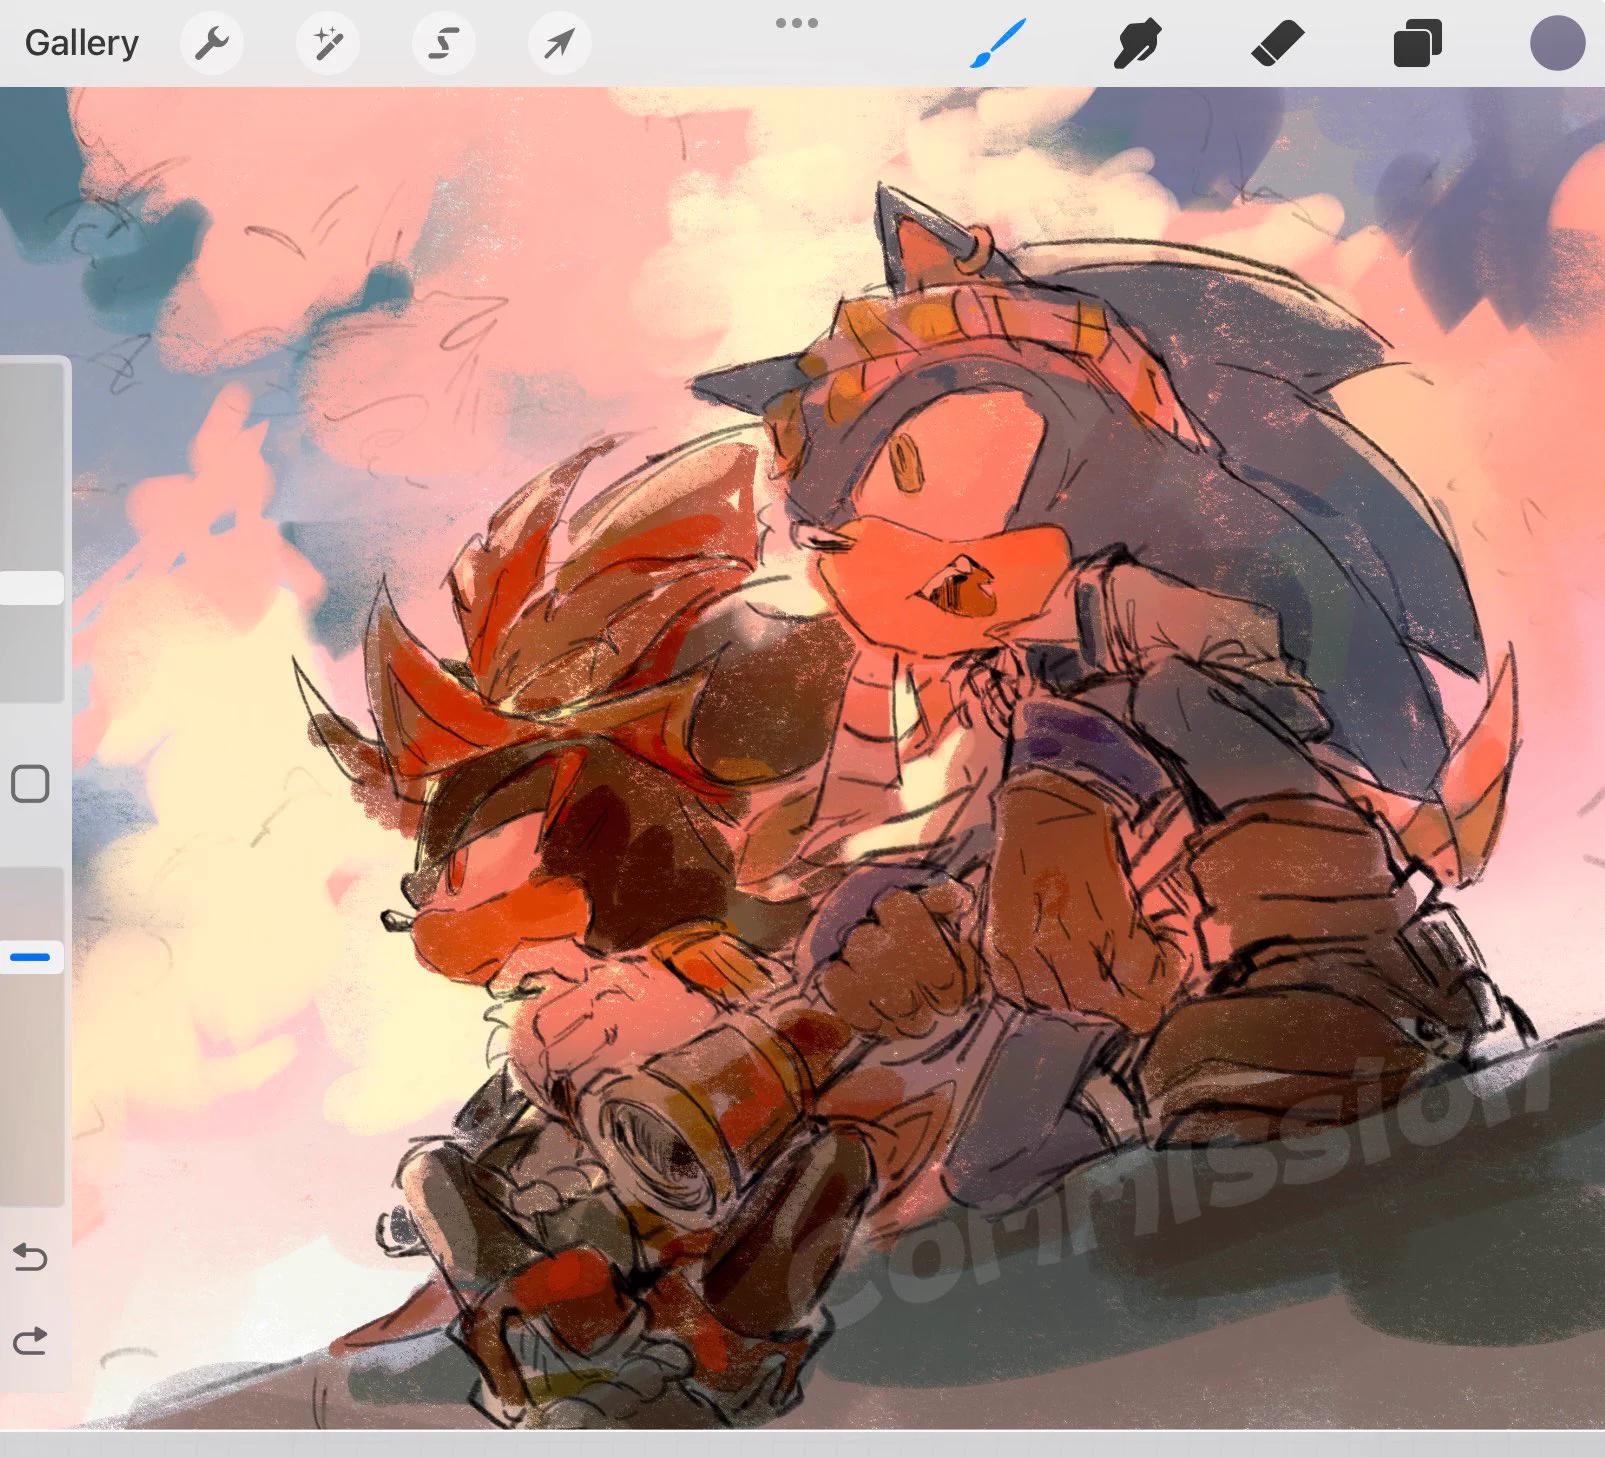Viewport: 1605px width, 1457px height.
Task: Undo the last stroke
Action: 30,1256
